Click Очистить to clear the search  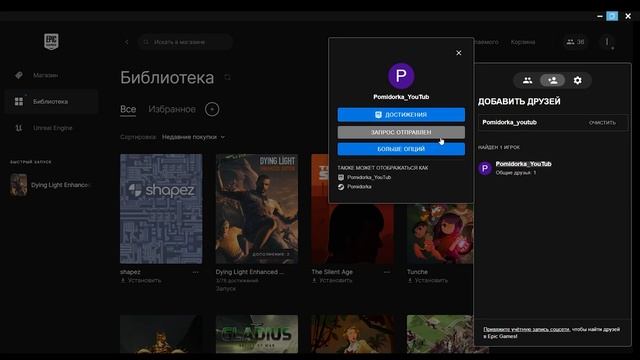pyautogui.click(x=602, y=122)
